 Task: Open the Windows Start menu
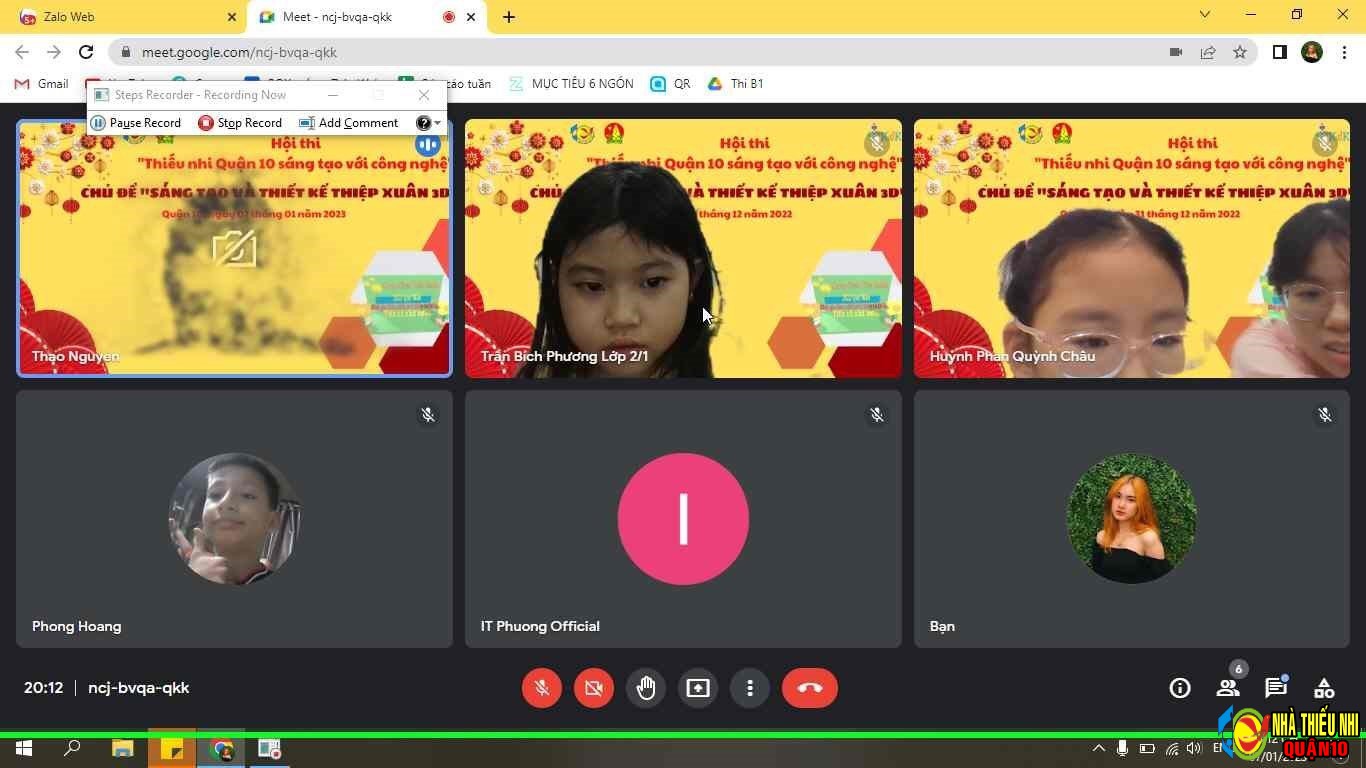[24, 748]
